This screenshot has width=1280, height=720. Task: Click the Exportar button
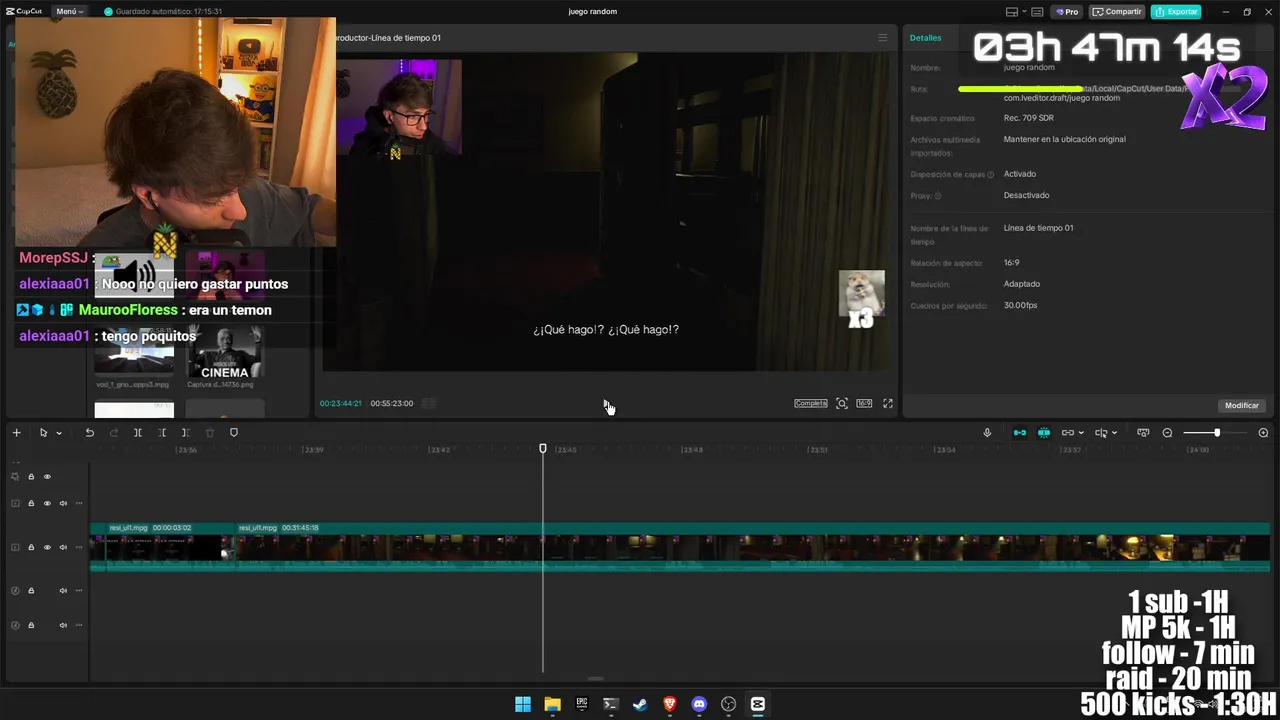pos(1176,12)
